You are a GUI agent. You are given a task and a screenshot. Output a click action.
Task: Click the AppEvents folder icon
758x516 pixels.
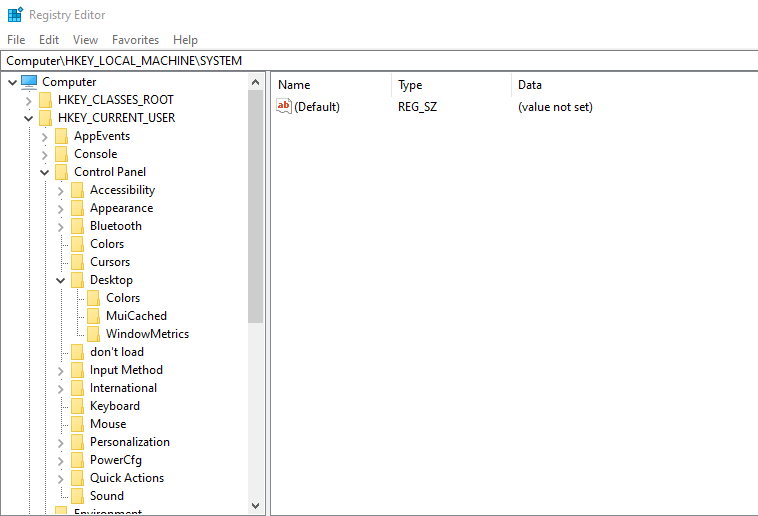pos(61,136)
